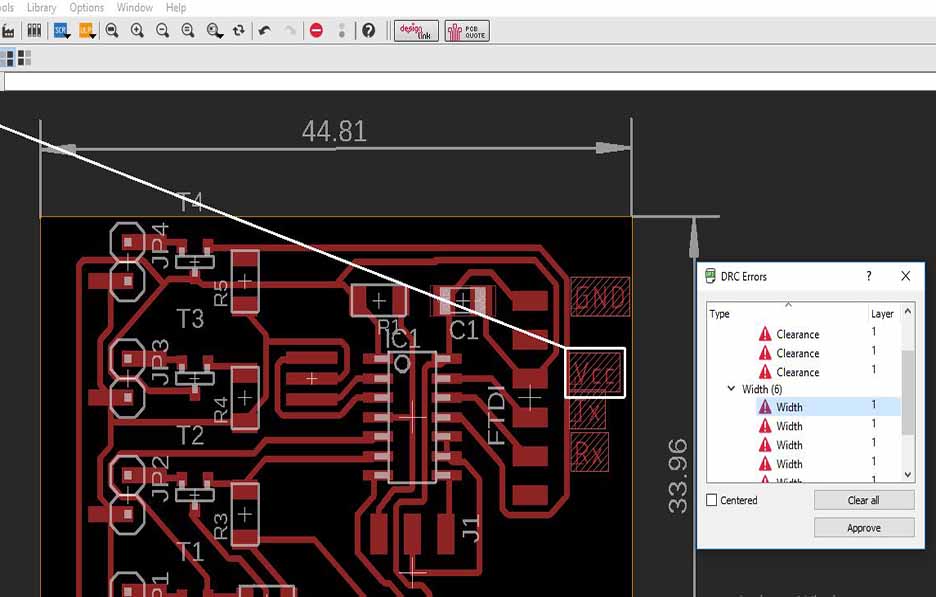
Task: Click the 33.96 dimension text
Action: tap(678, 476)
